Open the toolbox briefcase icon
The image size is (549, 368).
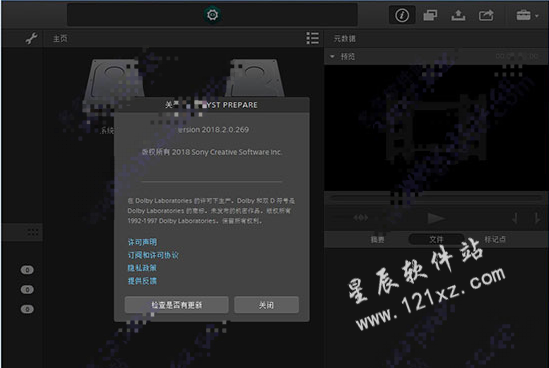pos(523,15)
